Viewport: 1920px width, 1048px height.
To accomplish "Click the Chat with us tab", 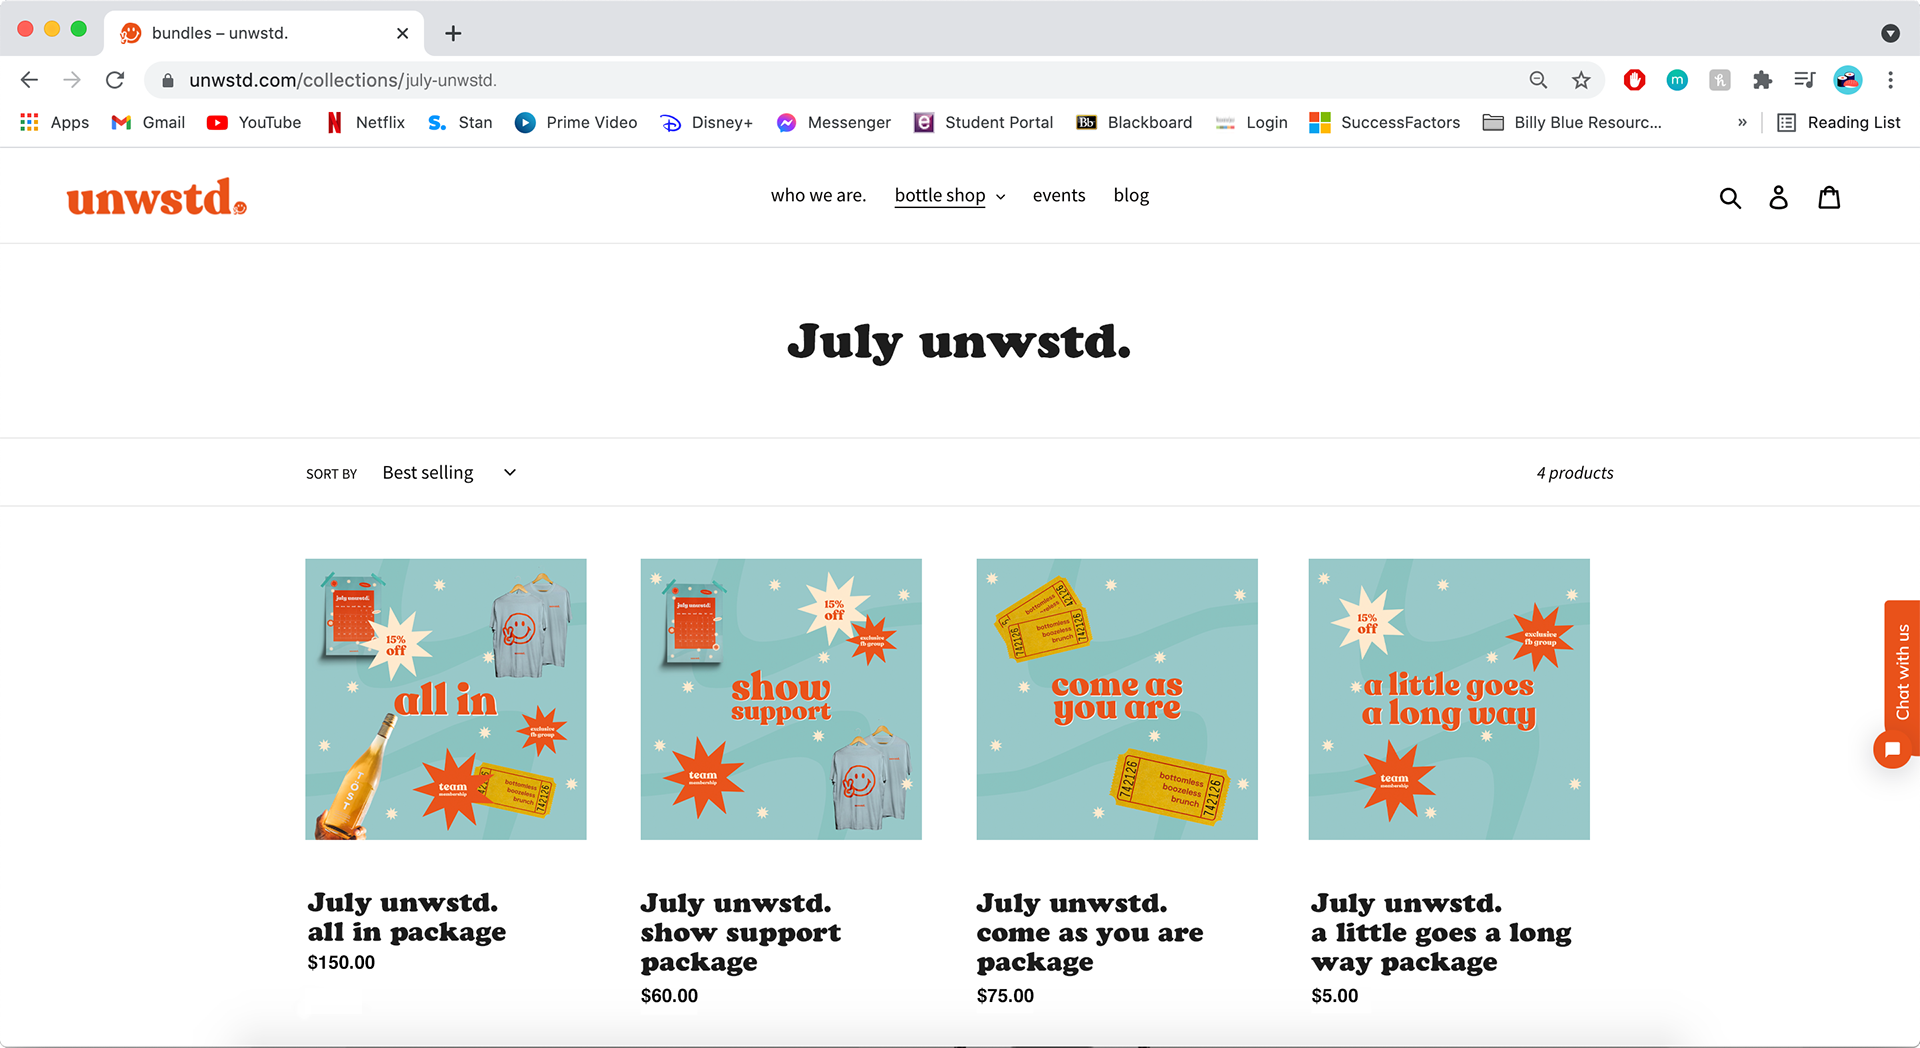I will coord(1902,672).
